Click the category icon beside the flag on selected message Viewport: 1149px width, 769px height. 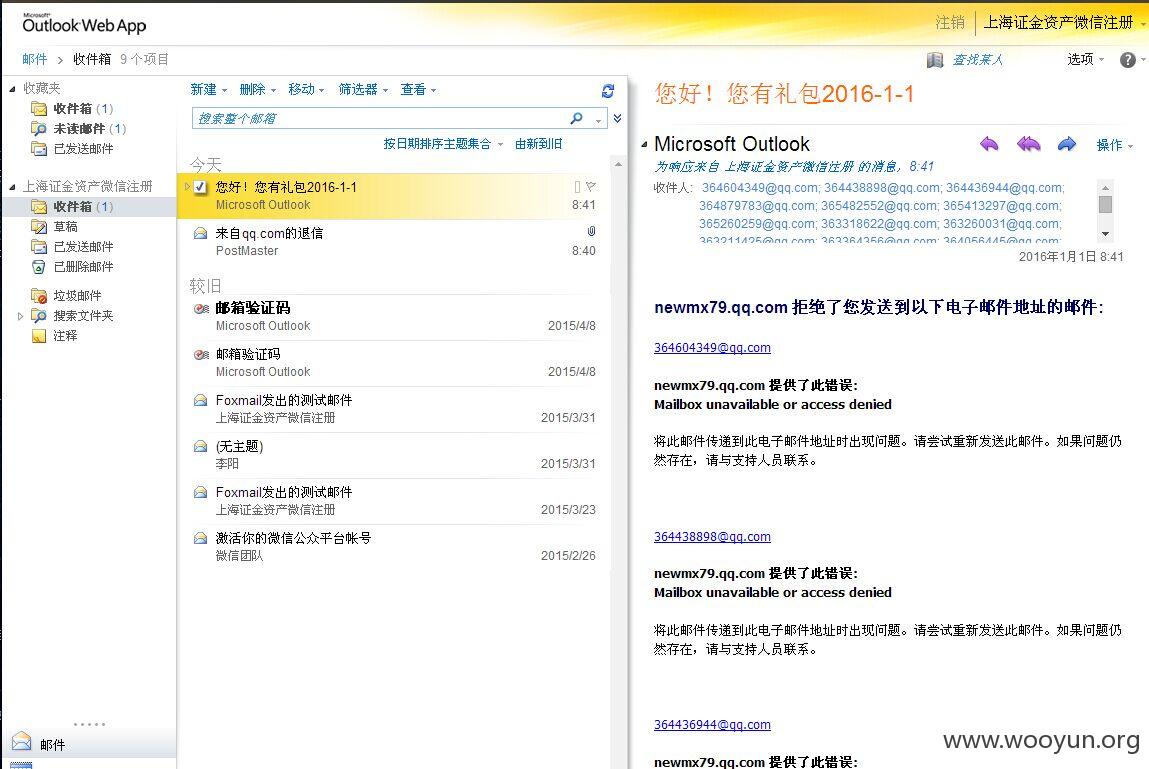tap(577, 186)
